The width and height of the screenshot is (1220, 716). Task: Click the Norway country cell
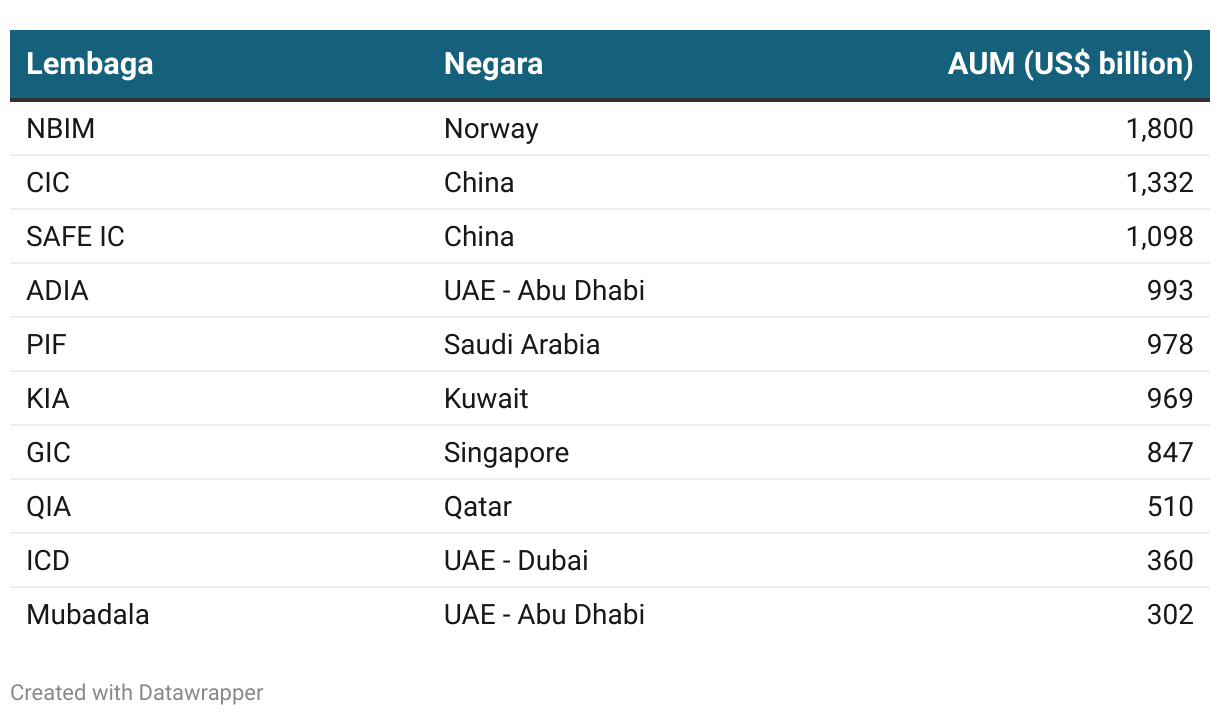coord(491,129)
